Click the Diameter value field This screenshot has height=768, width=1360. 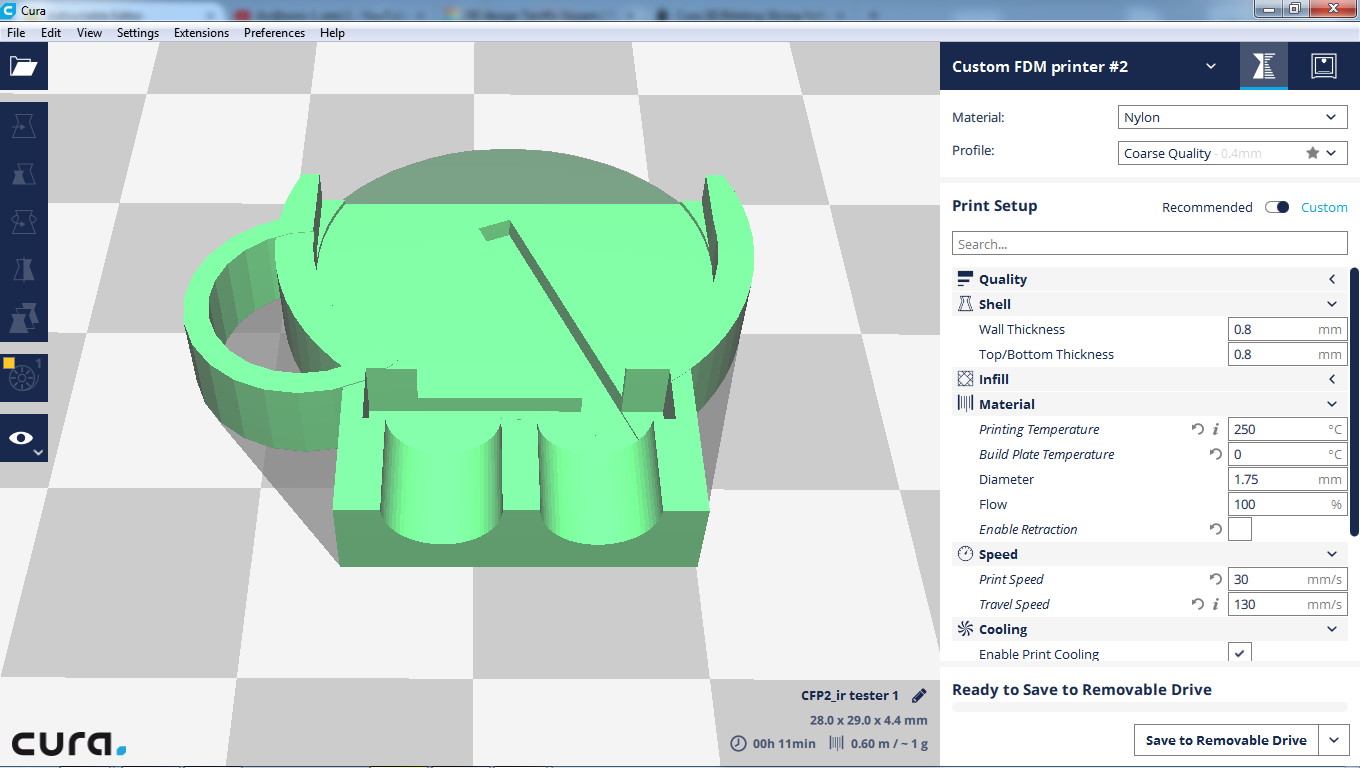pos(1287,479)
